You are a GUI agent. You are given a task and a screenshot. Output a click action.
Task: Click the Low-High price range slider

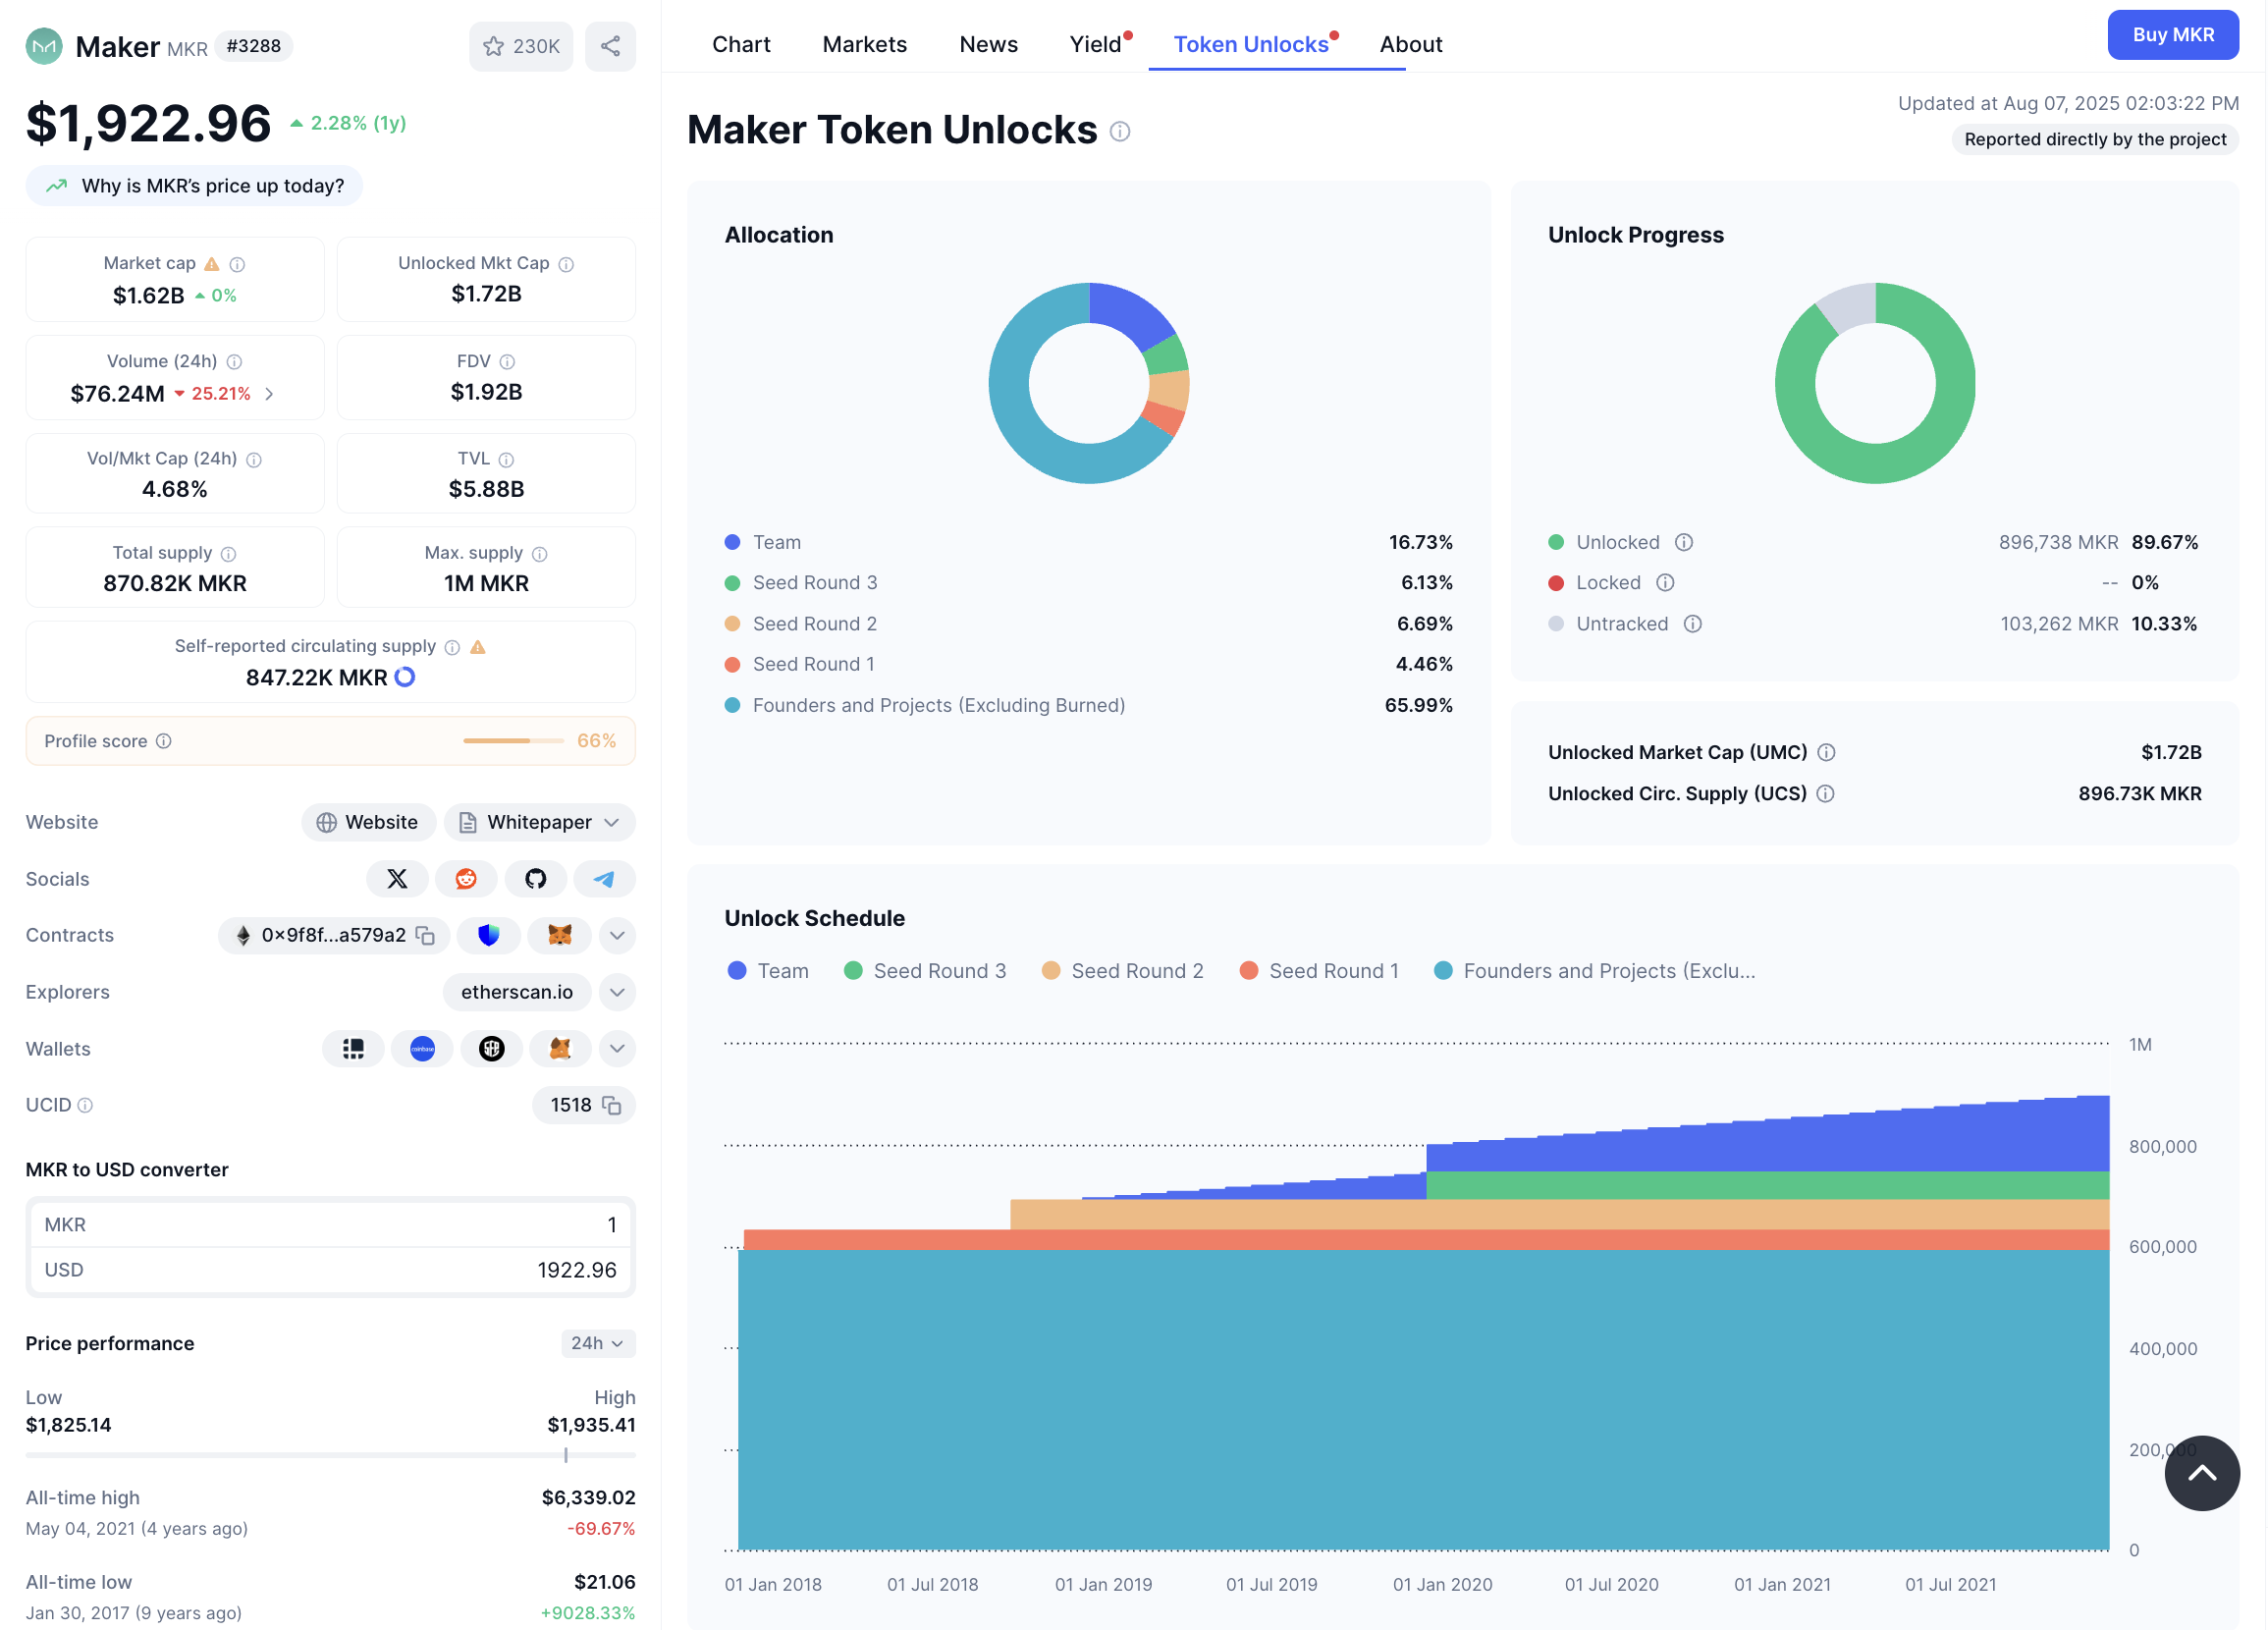330,1456
